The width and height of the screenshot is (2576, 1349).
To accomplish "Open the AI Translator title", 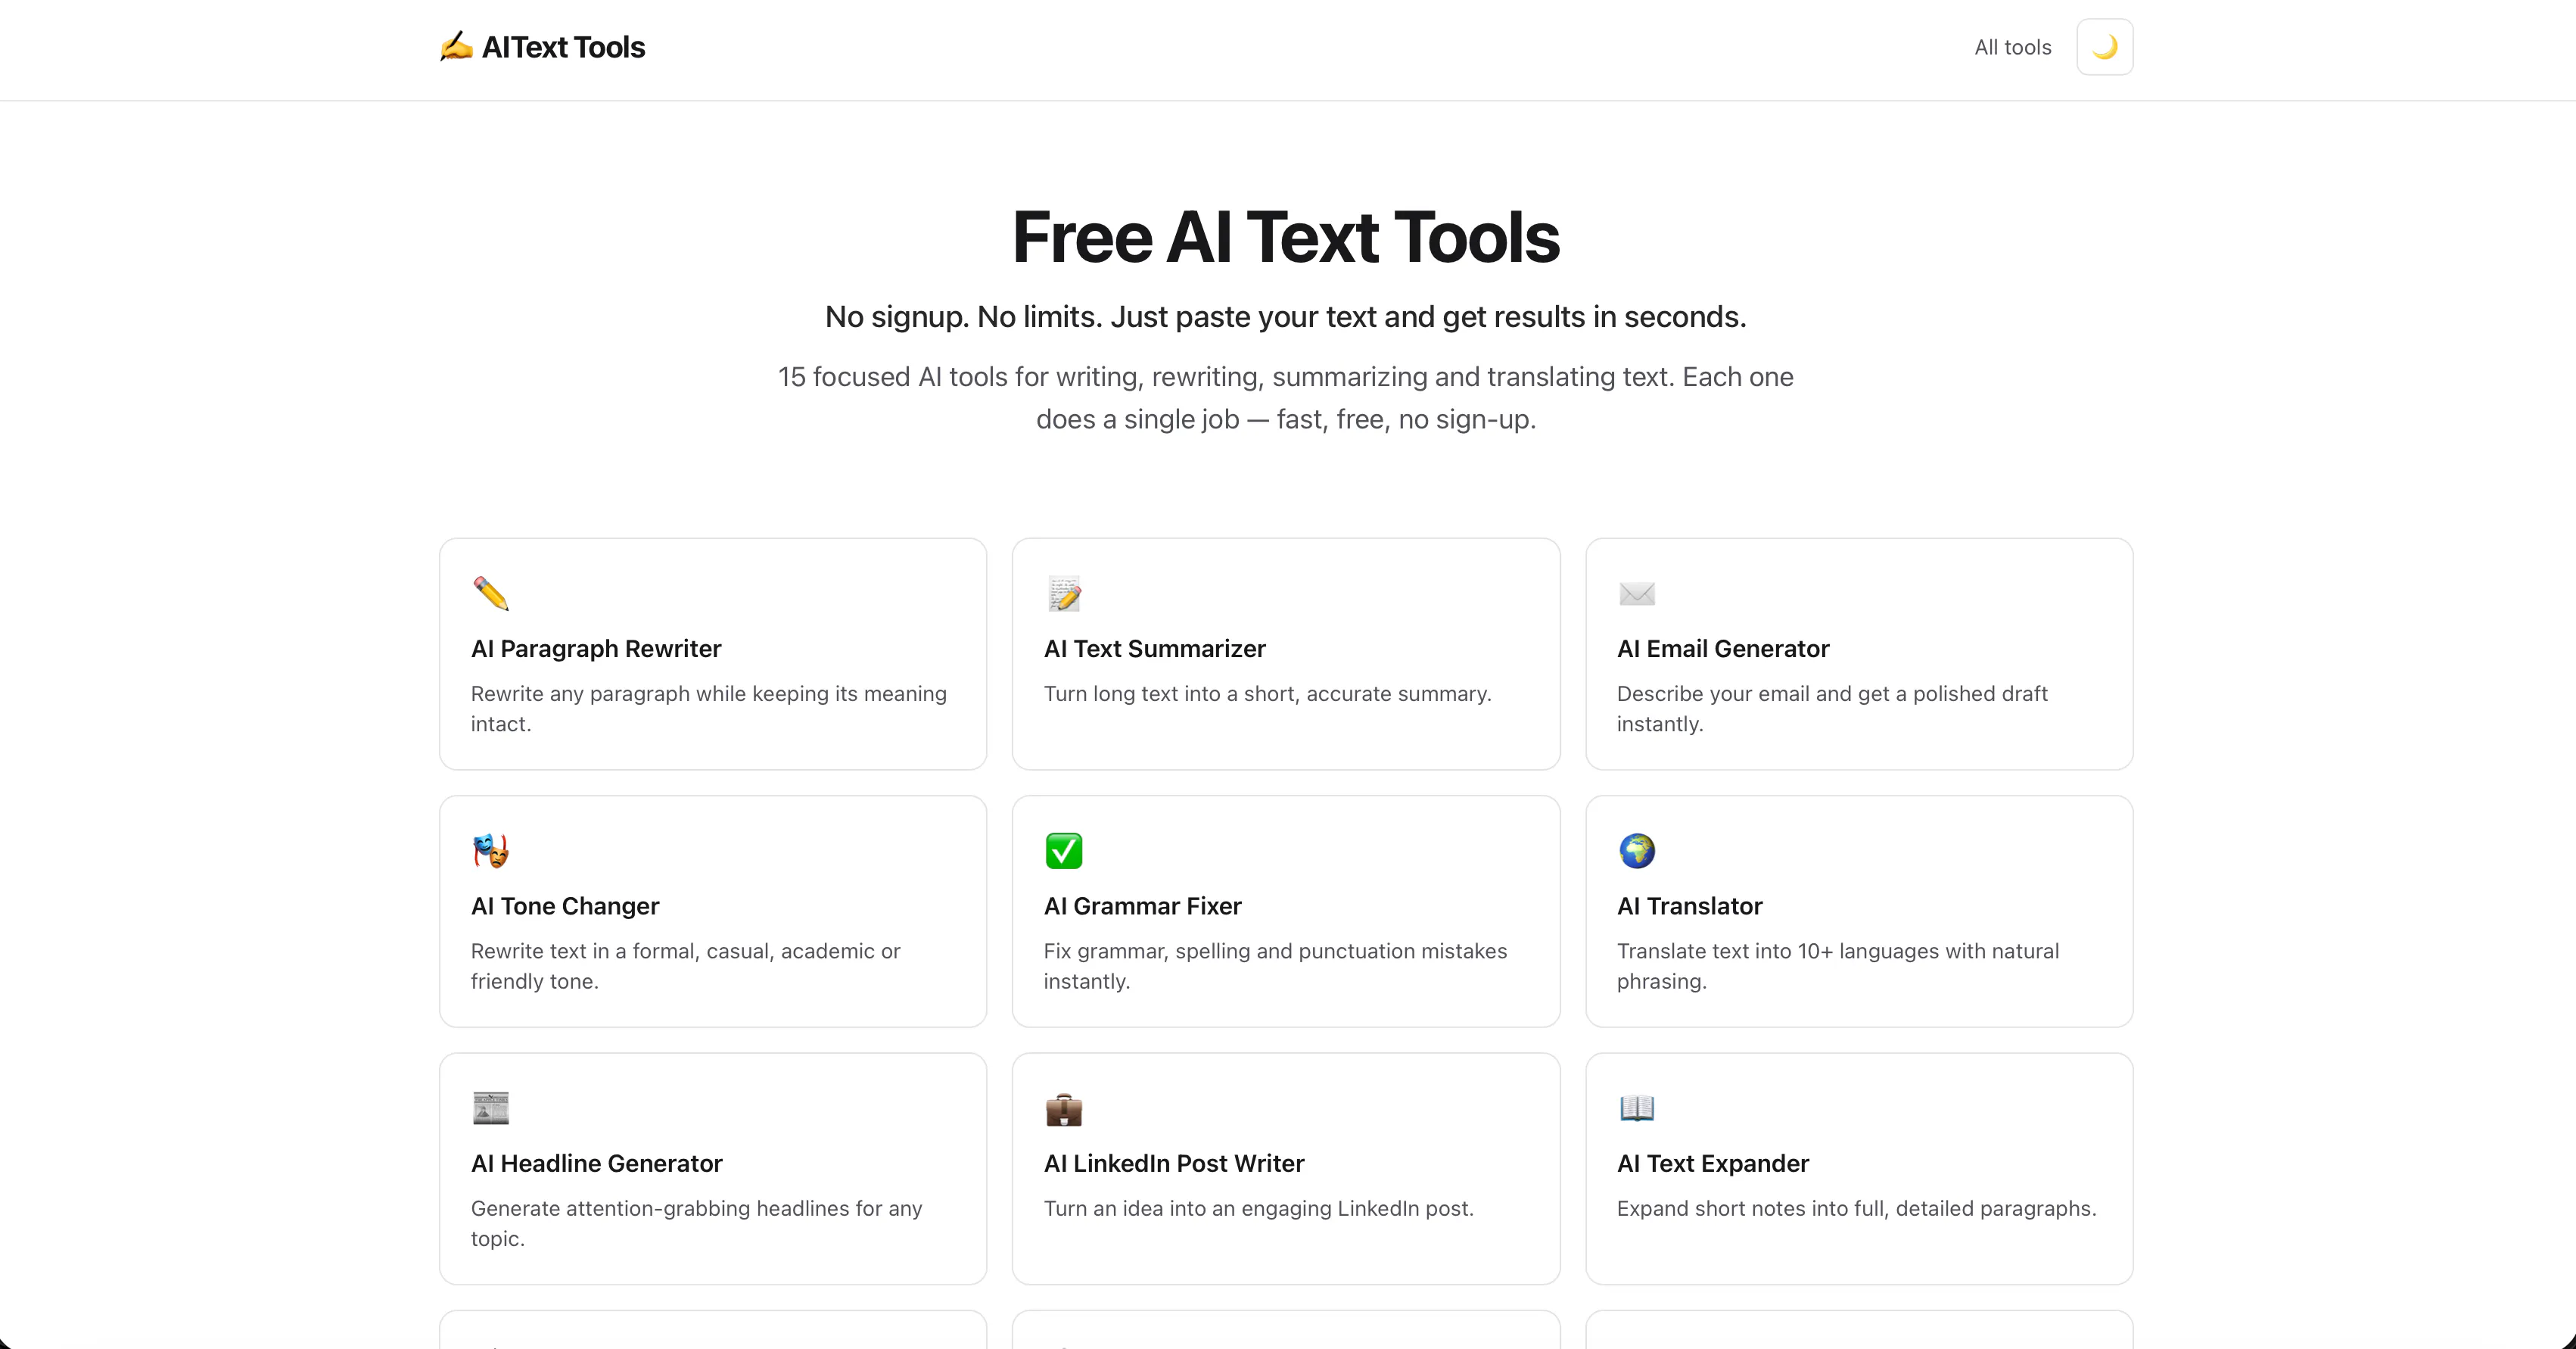I will 1690,906.
